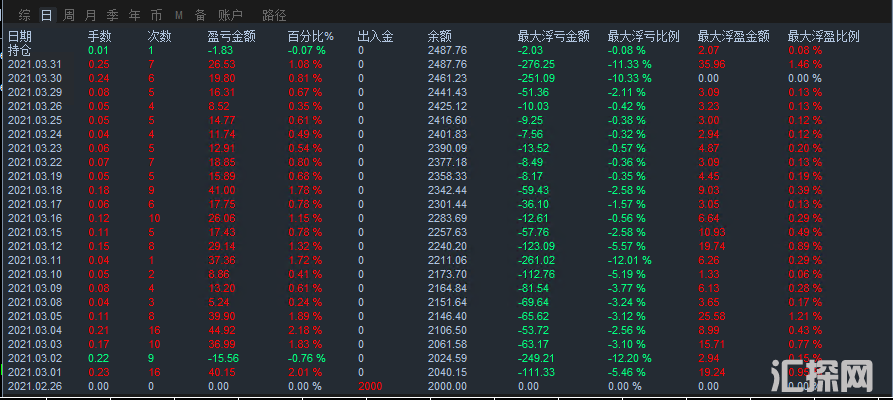Select the 2021.03.19 date row

[34, 176]
